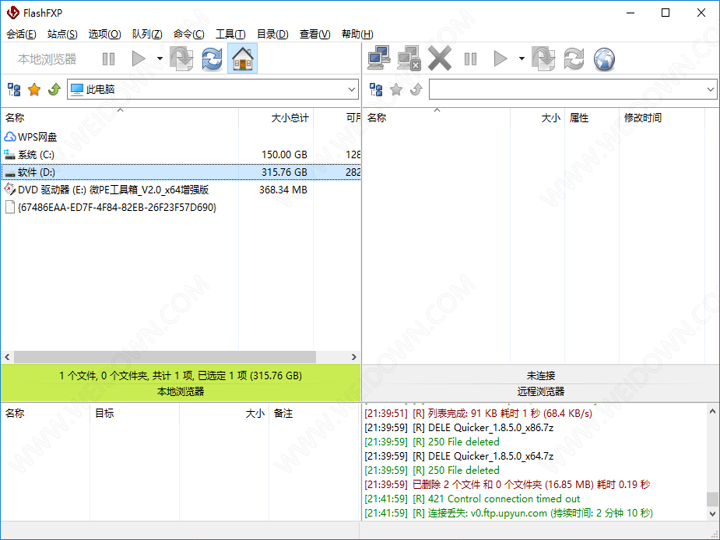
Task: Select the WPS网盘 entry
Action: [x=30, y=137]
